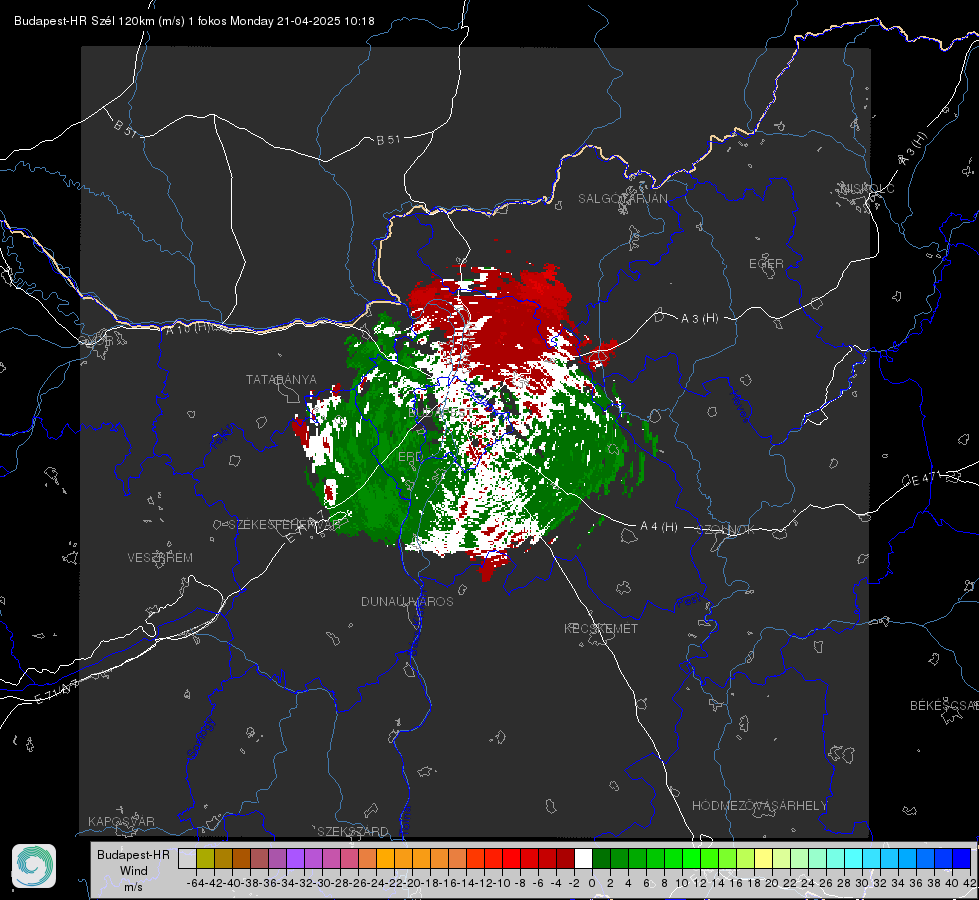Select the bright green swatch between 10 and 12
The height and width of the screenshot is (900, 979).
pos(691,858)
